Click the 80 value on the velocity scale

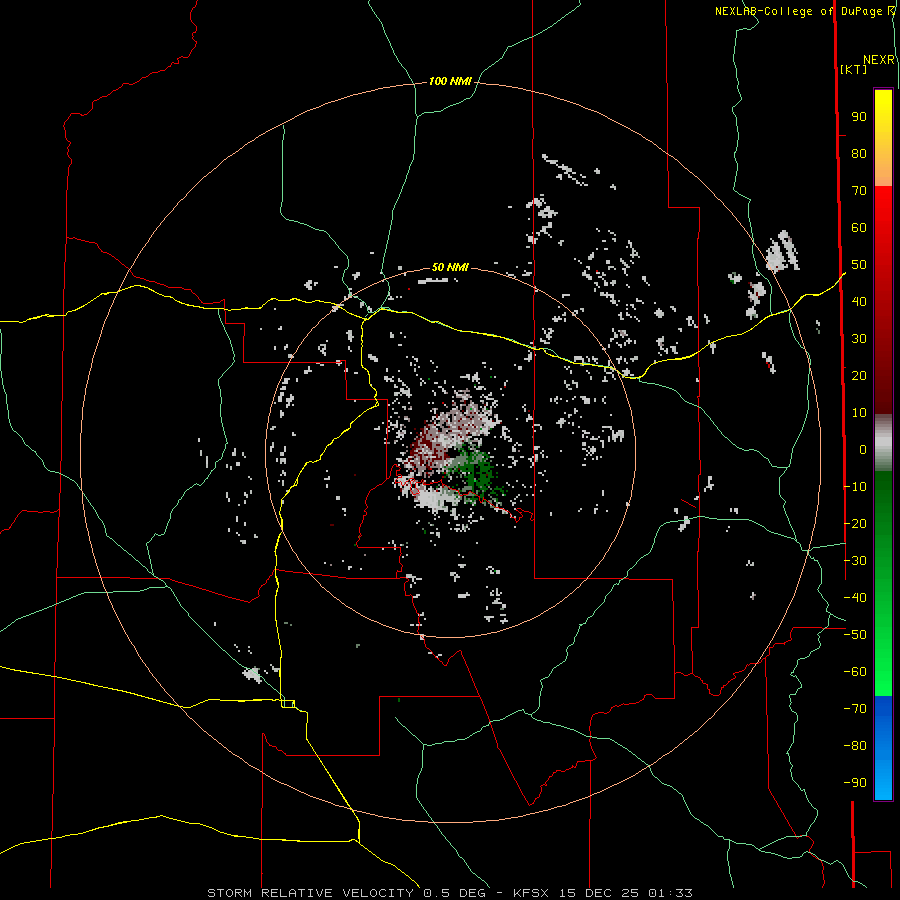pyautogui.click(x=859, y=153)
